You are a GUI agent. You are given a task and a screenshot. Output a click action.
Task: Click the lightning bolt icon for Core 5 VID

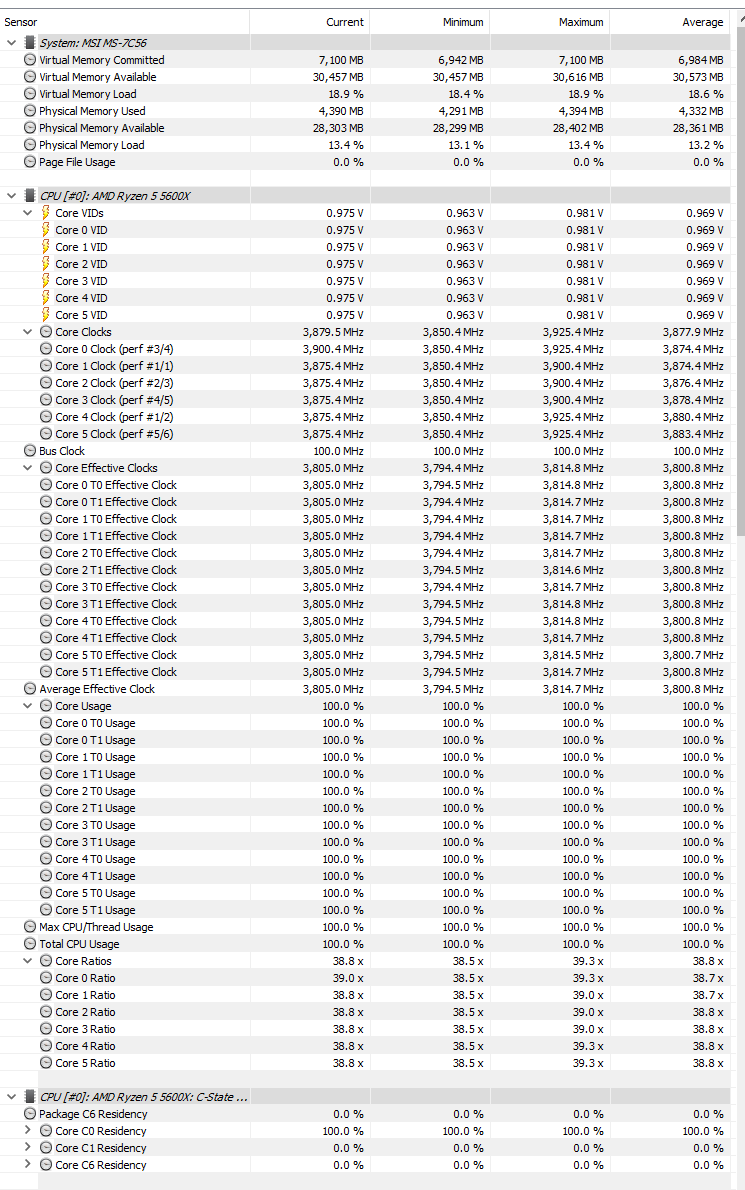(46, 315)
